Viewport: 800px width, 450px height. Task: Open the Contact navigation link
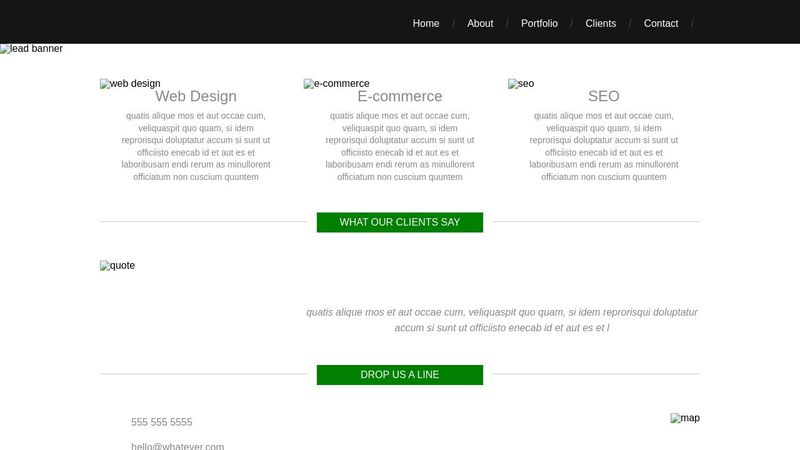click(660, 23)
